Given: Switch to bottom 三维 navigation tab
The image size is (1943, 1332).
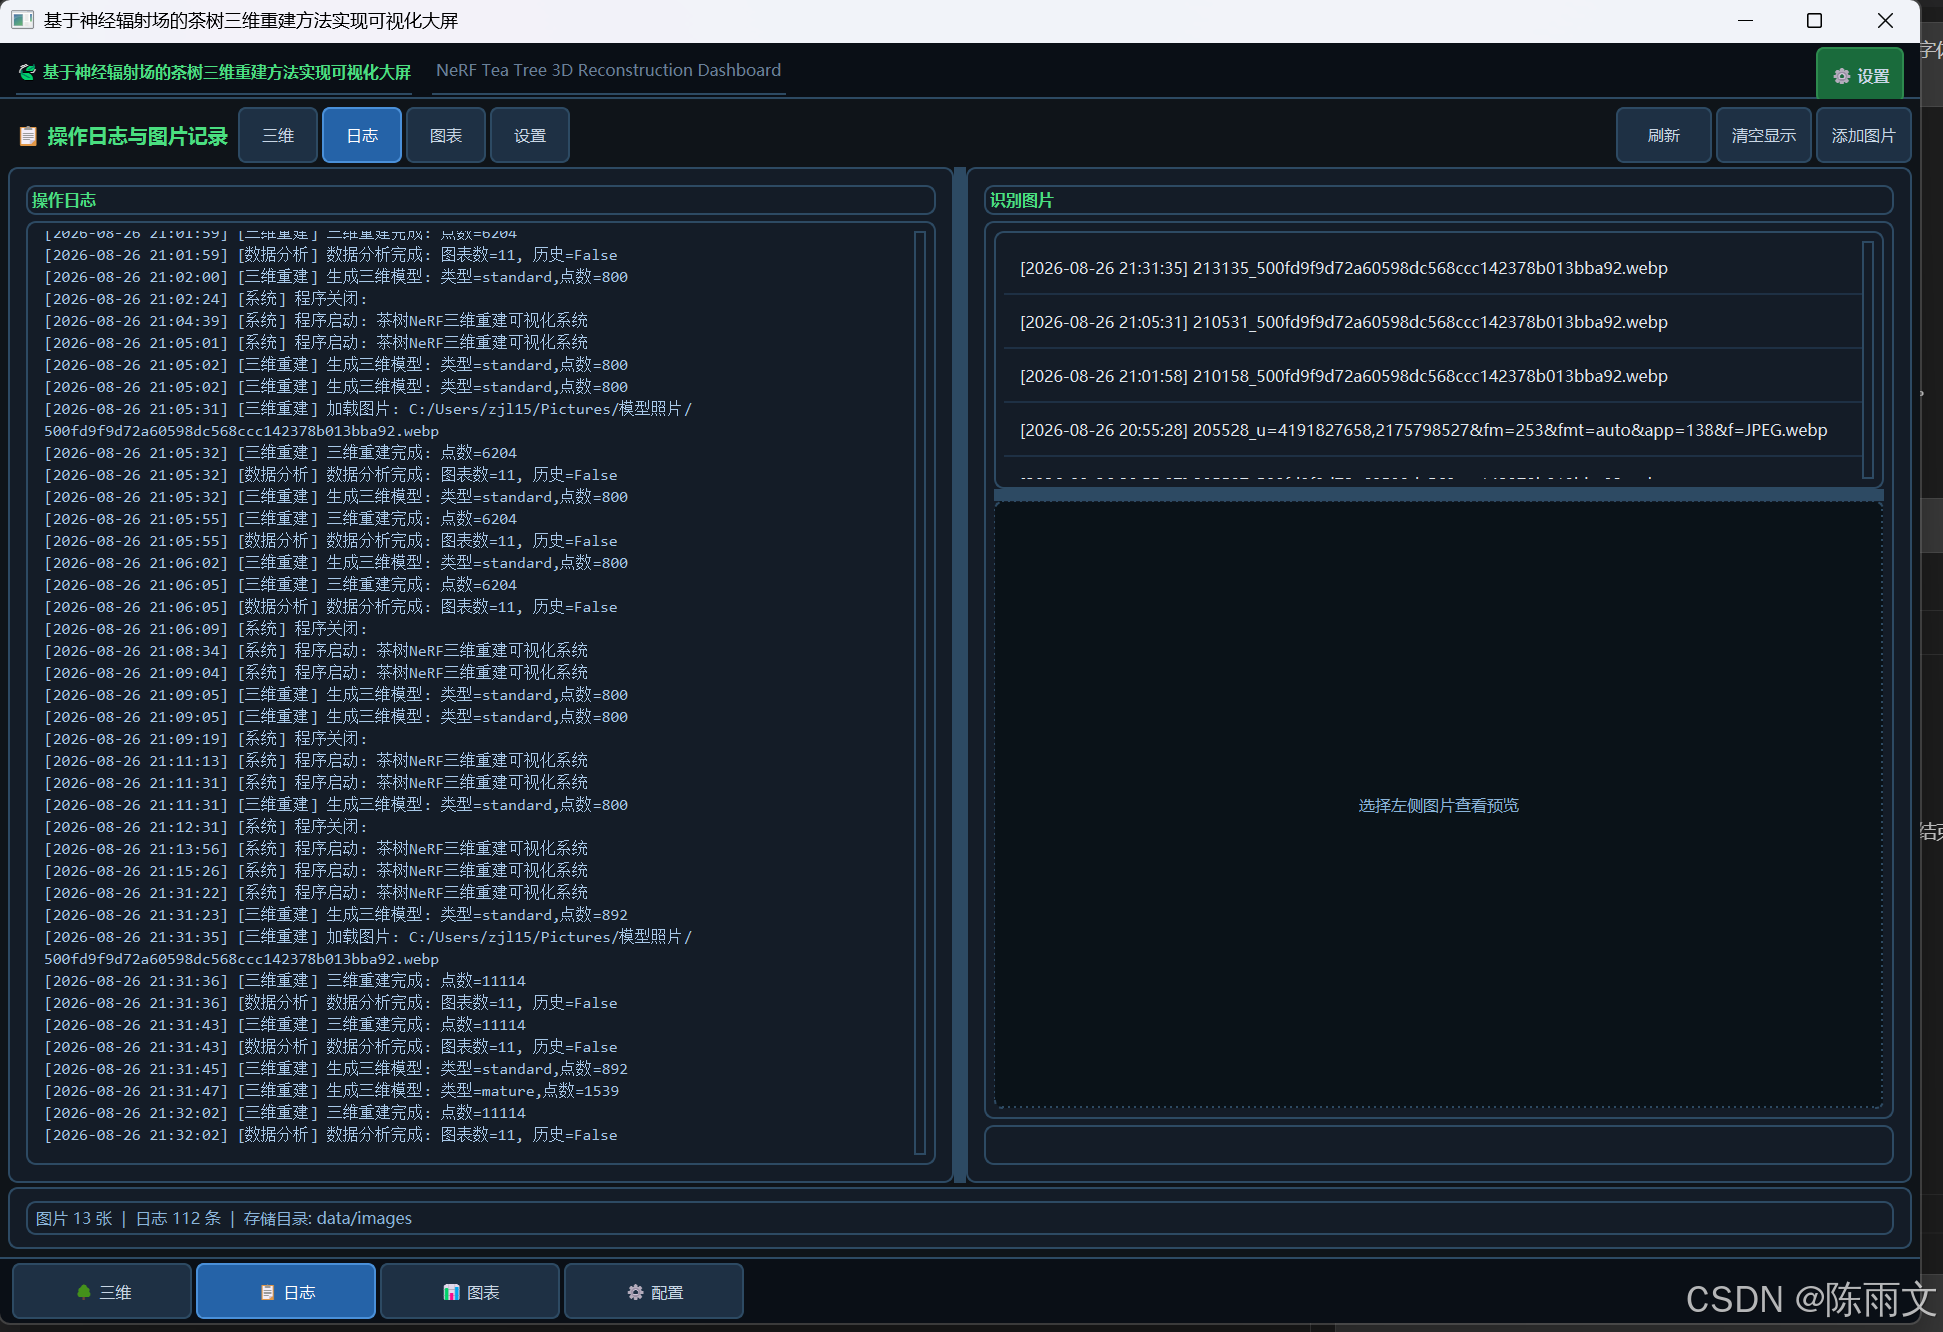Looking at the screenshot, I should 102,1291.
